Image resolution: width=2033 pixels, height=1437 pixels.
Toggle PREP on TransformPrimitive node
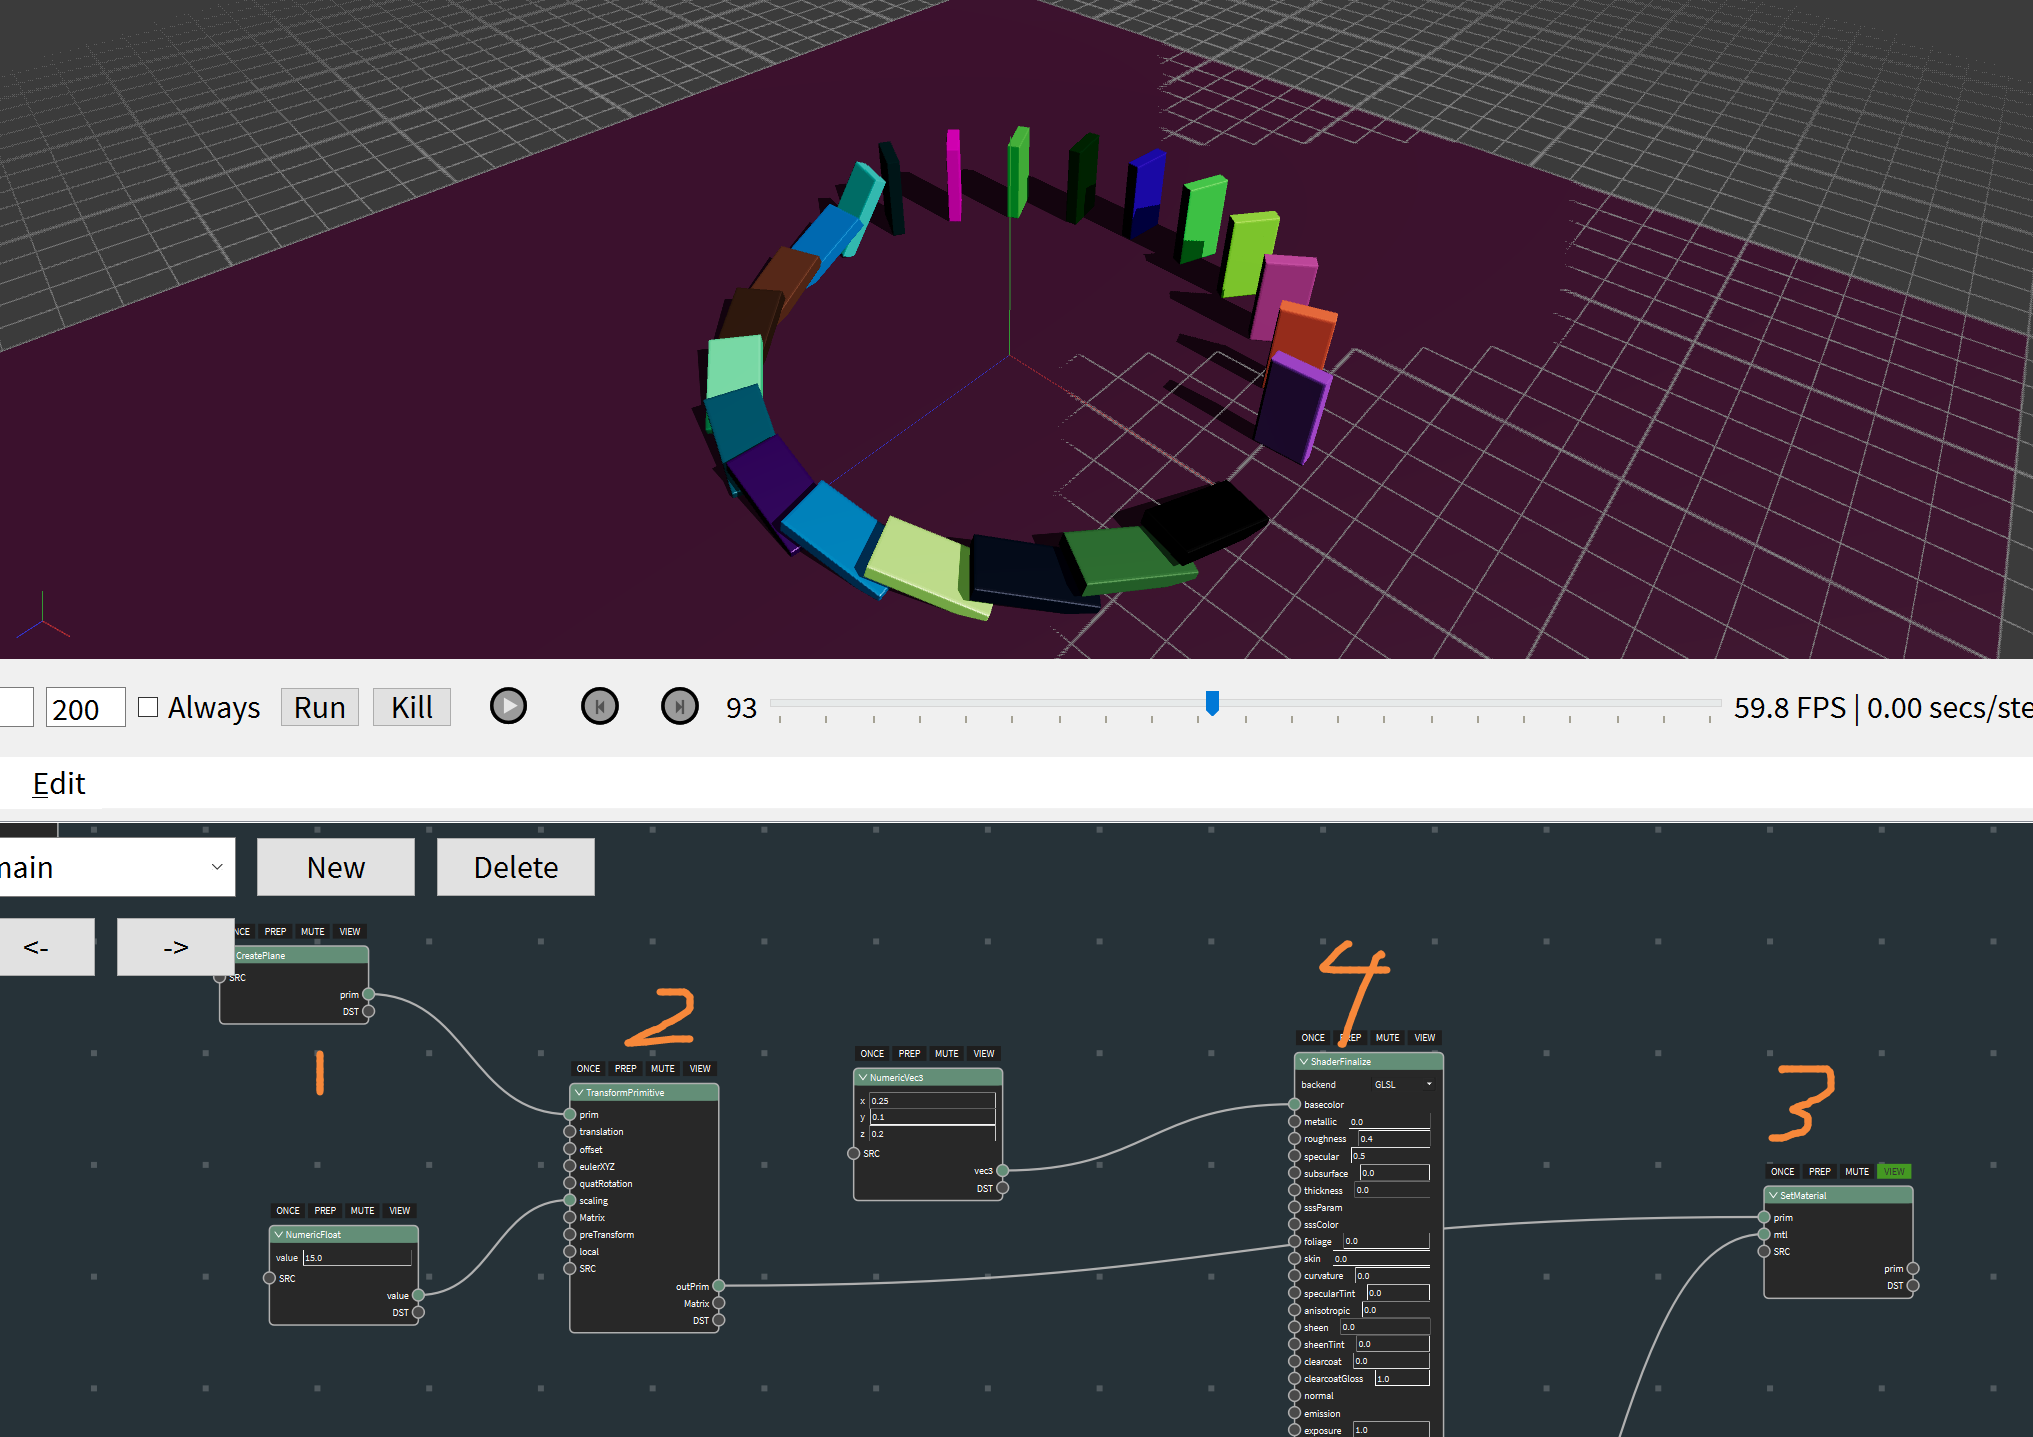[x=626, y=1068]
